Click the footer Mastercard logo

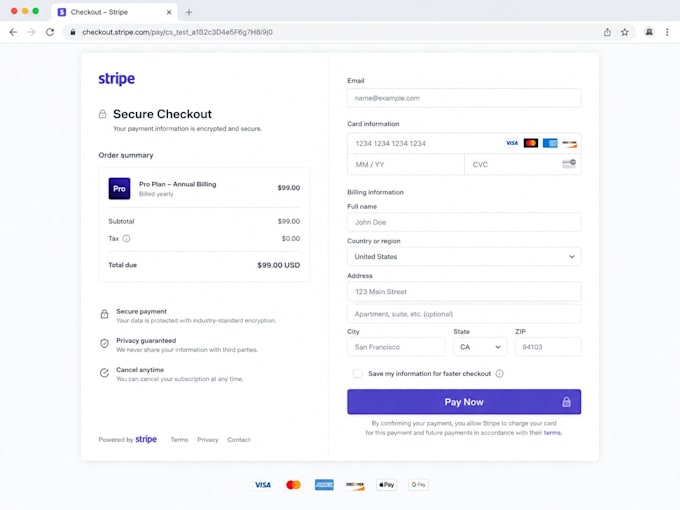click(x=294, y=485)
